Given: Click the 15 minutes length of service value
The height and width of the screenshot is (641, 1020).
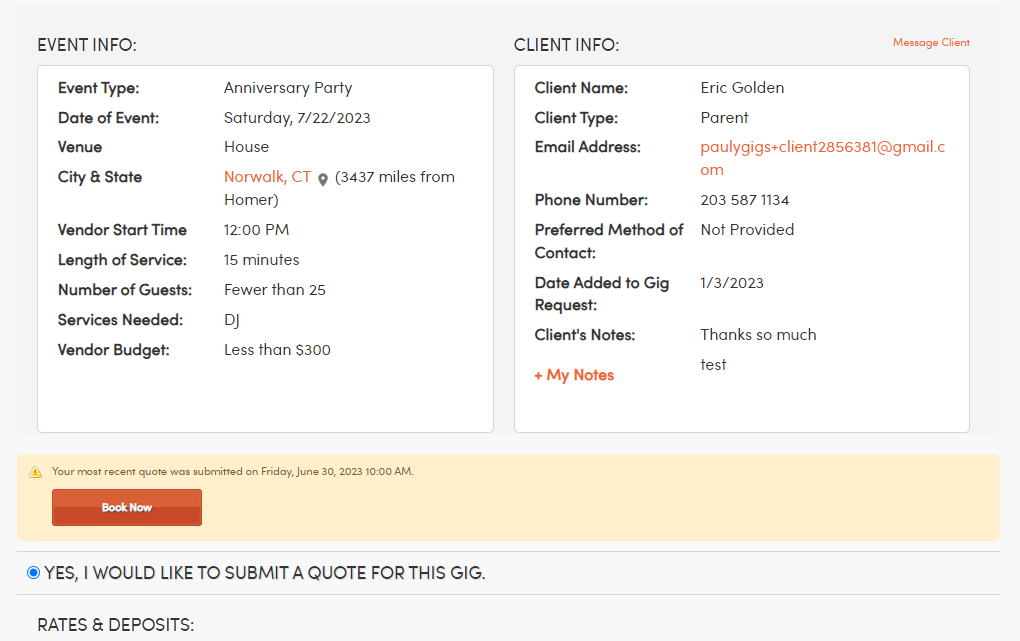Looking at the screenshot, I should 262,260.
